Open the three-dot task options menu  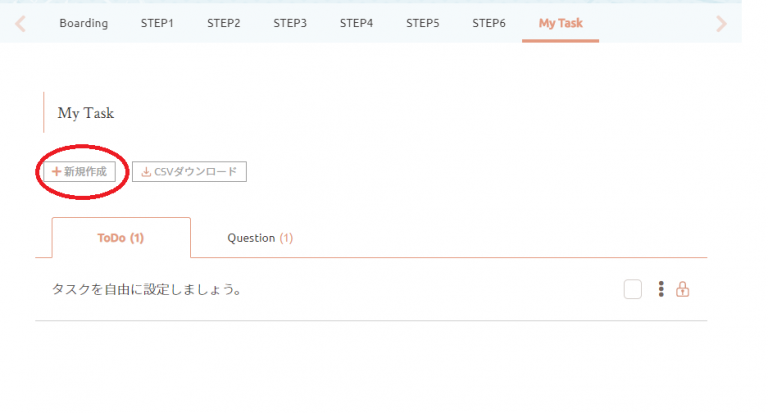661,289
